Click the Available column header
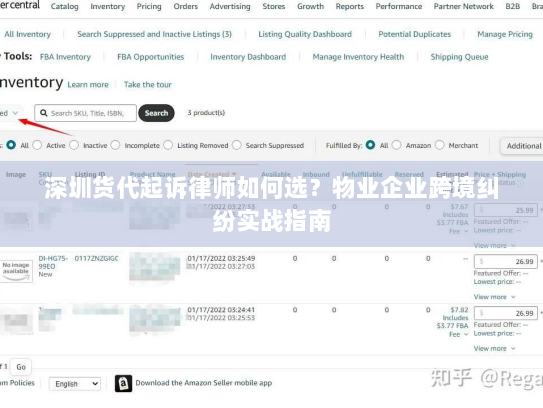Viewport: 543px width, 408px height. pos(276,175)
